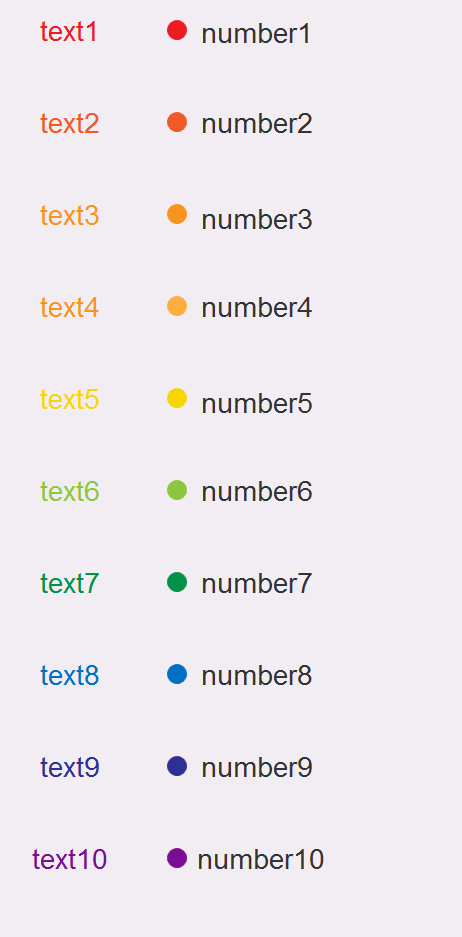Image resolution: width=462 pixels, height=937 pixels.
Task: Select the light orange dot beside number4
Action: pos(177,306)
